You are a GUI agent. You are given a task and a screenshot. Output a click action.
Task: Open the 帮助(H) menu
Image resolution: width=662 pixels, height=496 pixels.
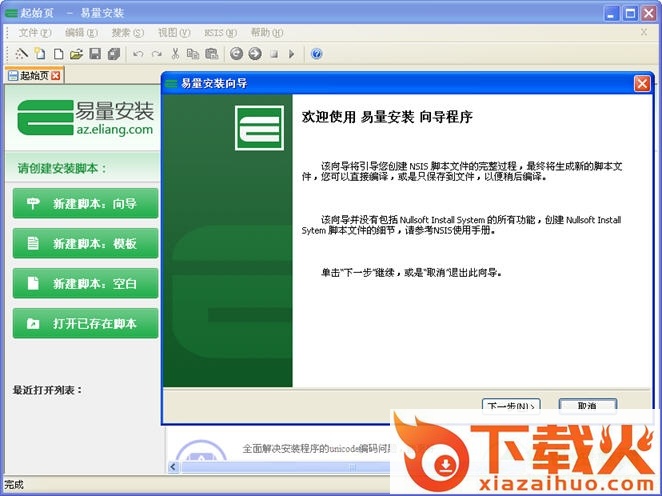click(267, 33)
